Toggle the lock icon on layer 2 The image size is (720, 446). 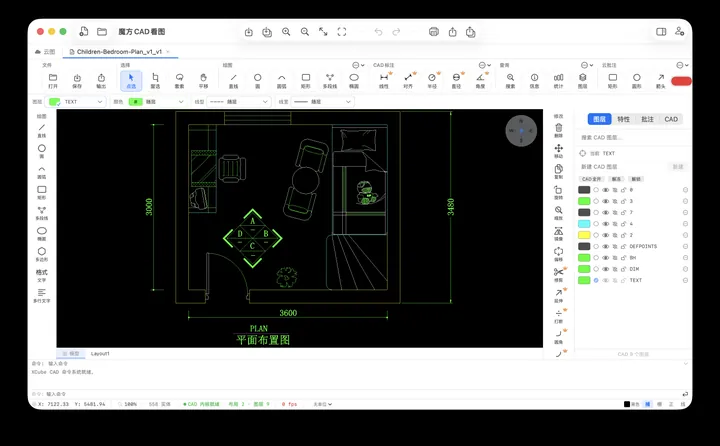click(624, 235)
